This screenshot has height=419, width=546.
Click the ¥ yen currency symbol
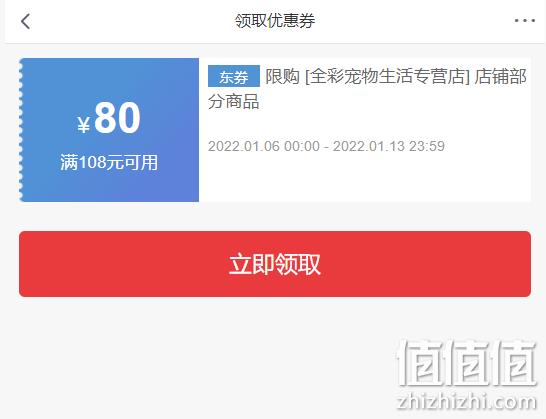click(84, 125)
